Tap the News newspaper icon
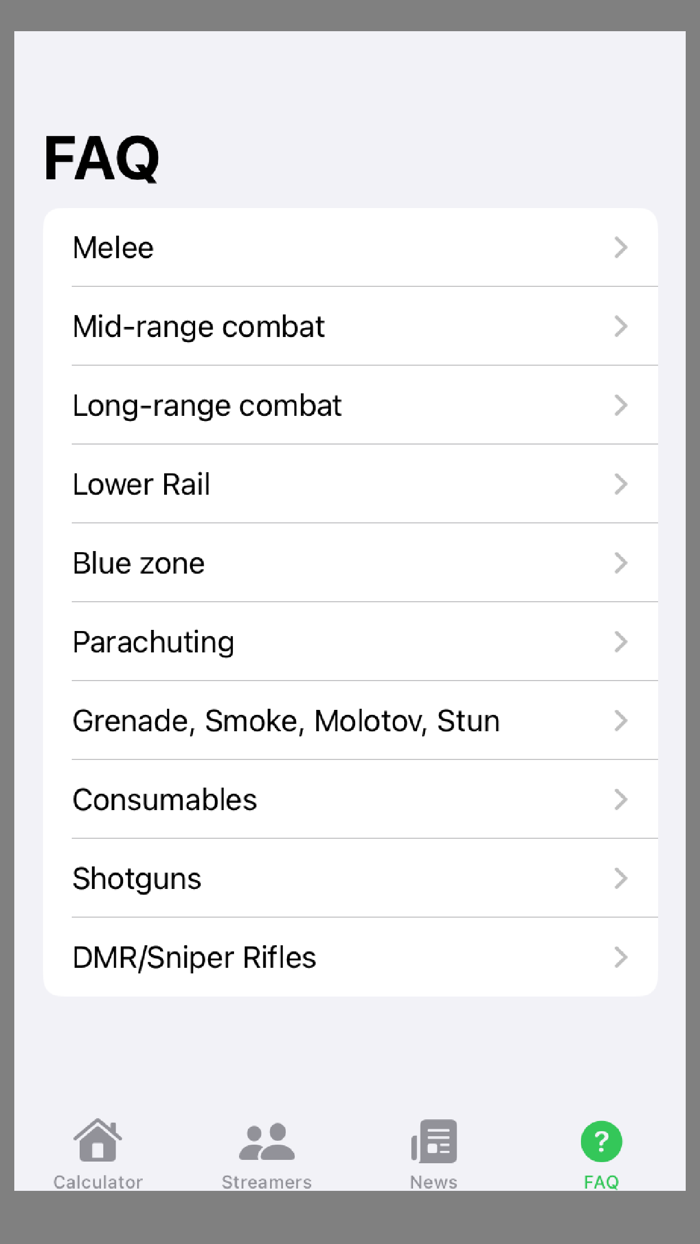The image size is (700, 1244). pyautogui.click(x=433, y=1139)
